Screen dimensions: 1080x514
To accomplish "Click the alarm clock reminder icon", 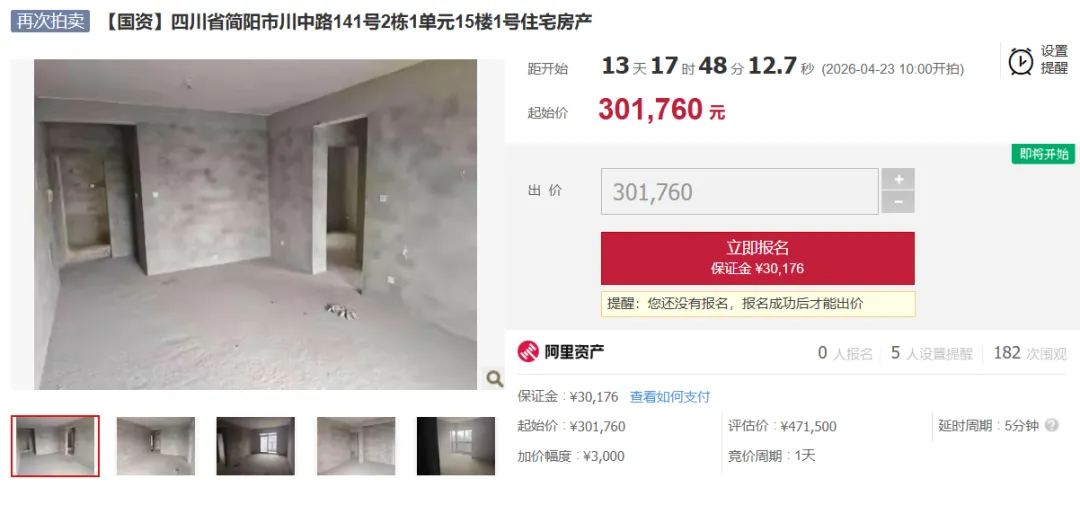I will [x=1020, y=61].
